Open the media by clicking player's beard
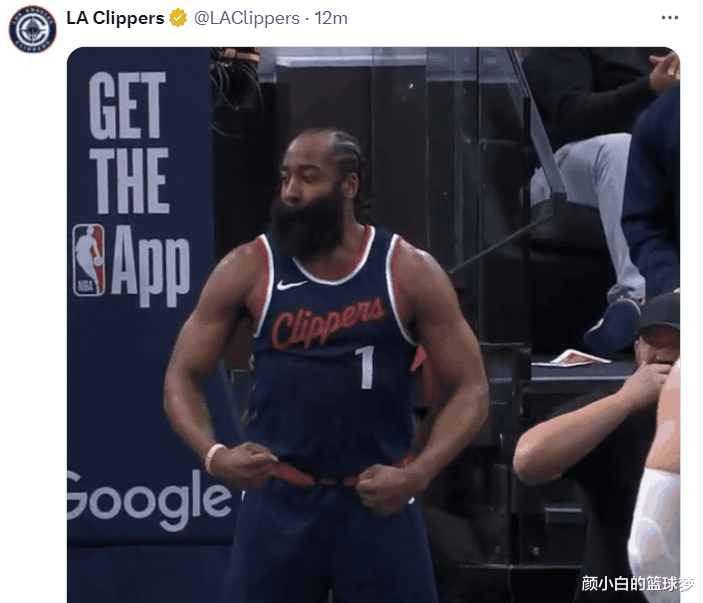This screenshot has height=603, width=703. (x=308, y=226)
